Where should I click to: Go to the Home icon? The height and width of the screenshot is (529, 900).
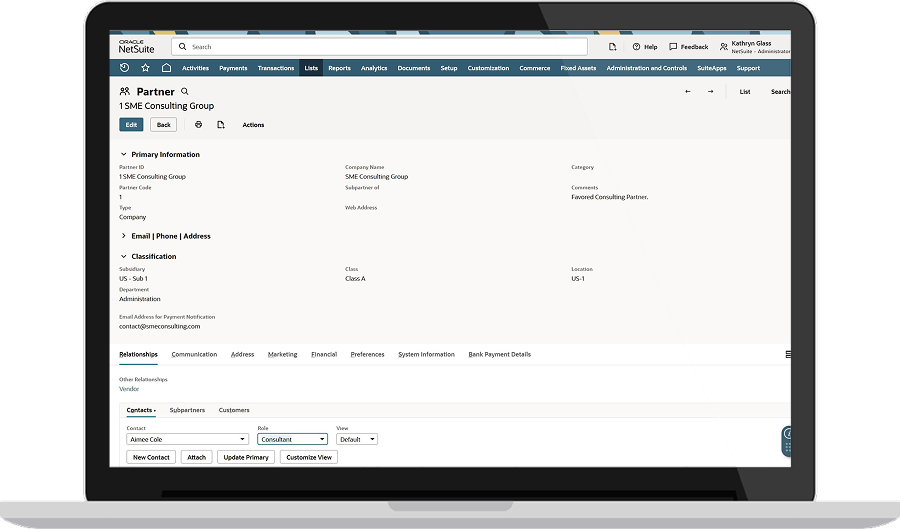tap(166, 68)
